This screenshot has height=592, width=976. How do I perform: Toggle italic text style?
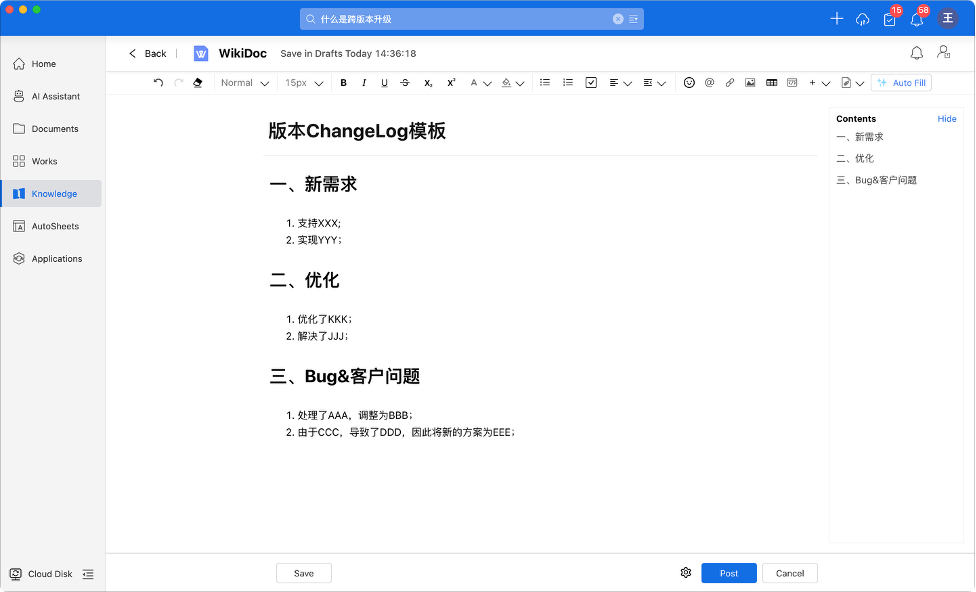(x=364, y=83)
